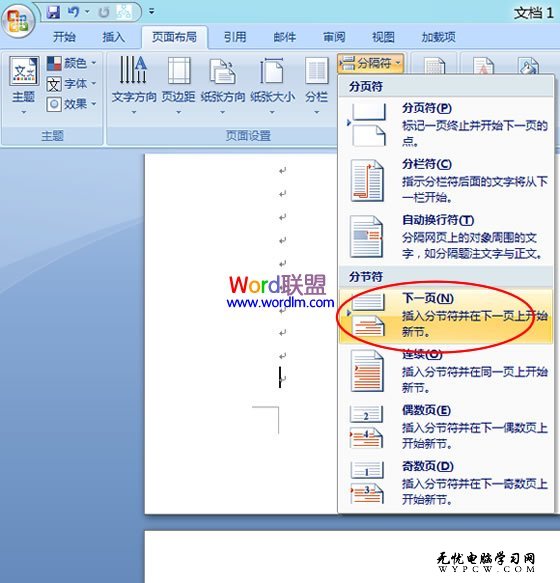This screenshot has height=583, width=560.
Task: Open the 颜色 theme colors dropdown
Action: click(x=71, y=63)
